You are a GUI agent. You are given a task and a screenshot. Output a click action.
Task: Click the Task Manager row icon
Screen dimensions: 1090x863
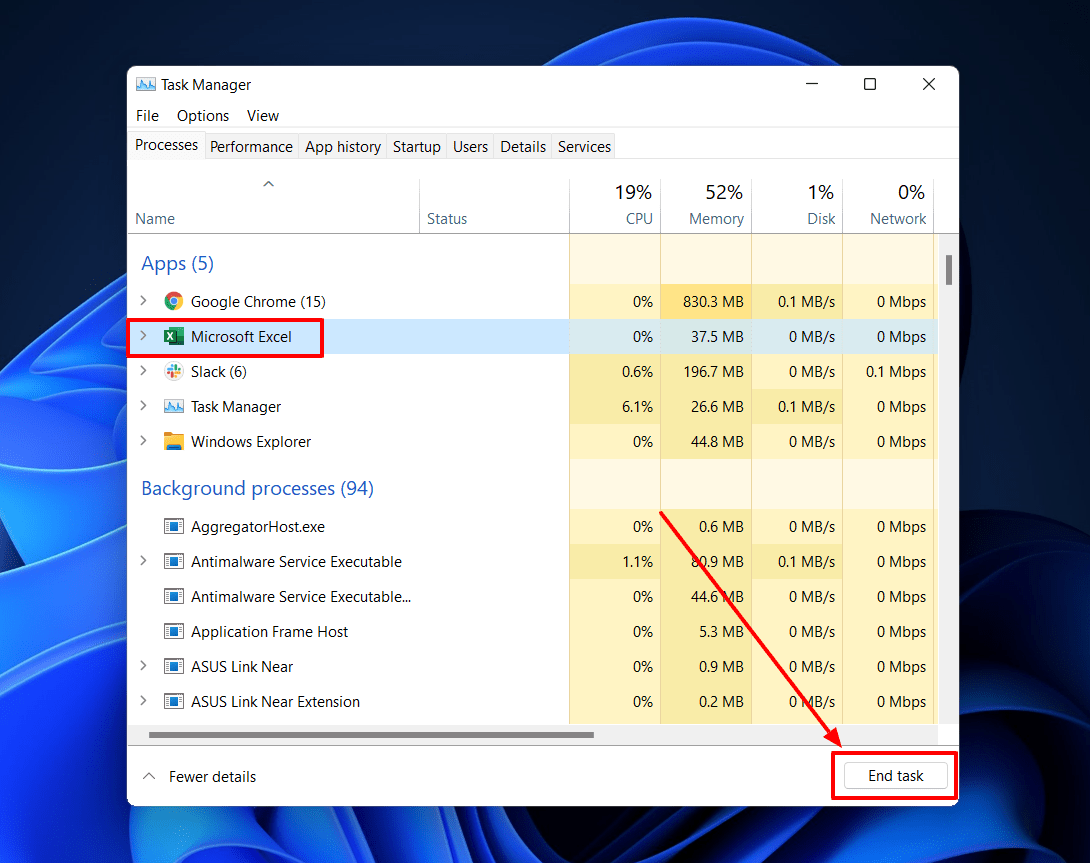(173, 406)
